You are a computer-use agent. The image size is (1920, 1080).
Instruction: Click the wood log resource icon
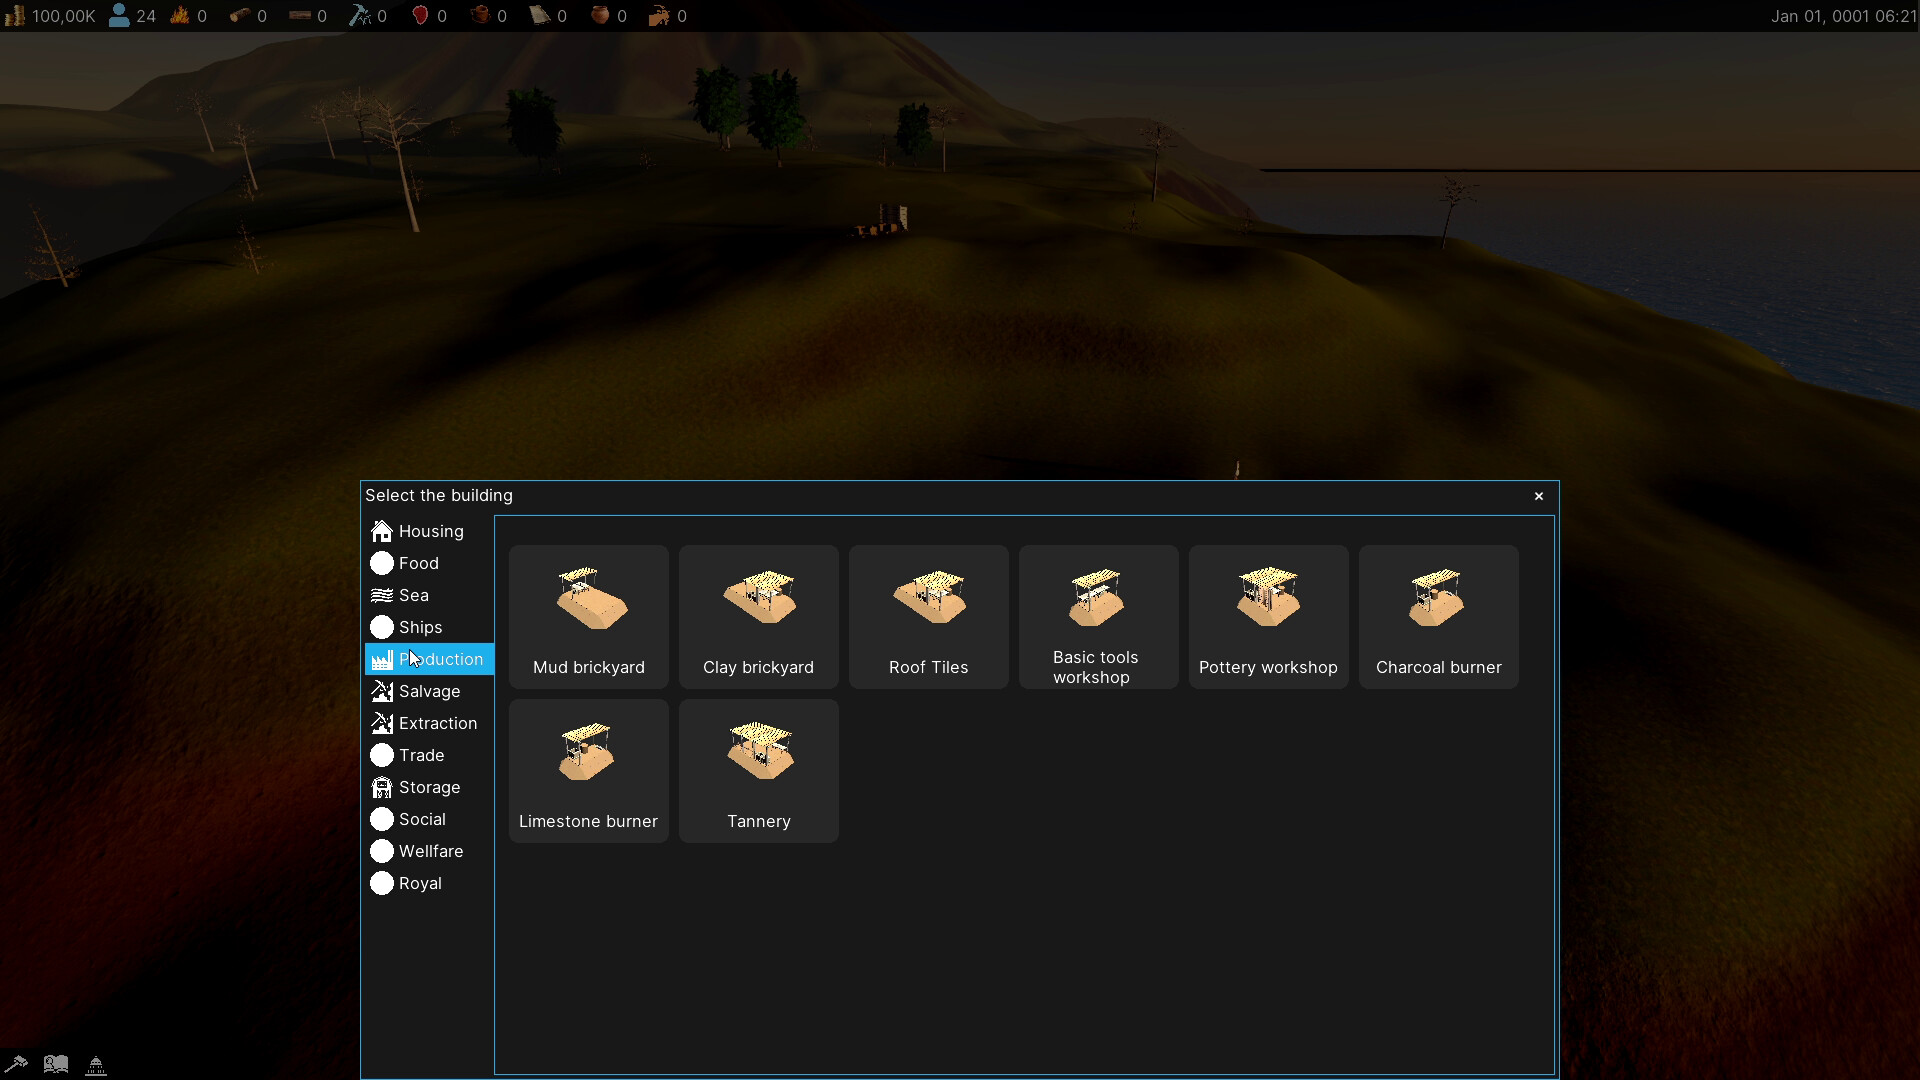pos(240,16)
